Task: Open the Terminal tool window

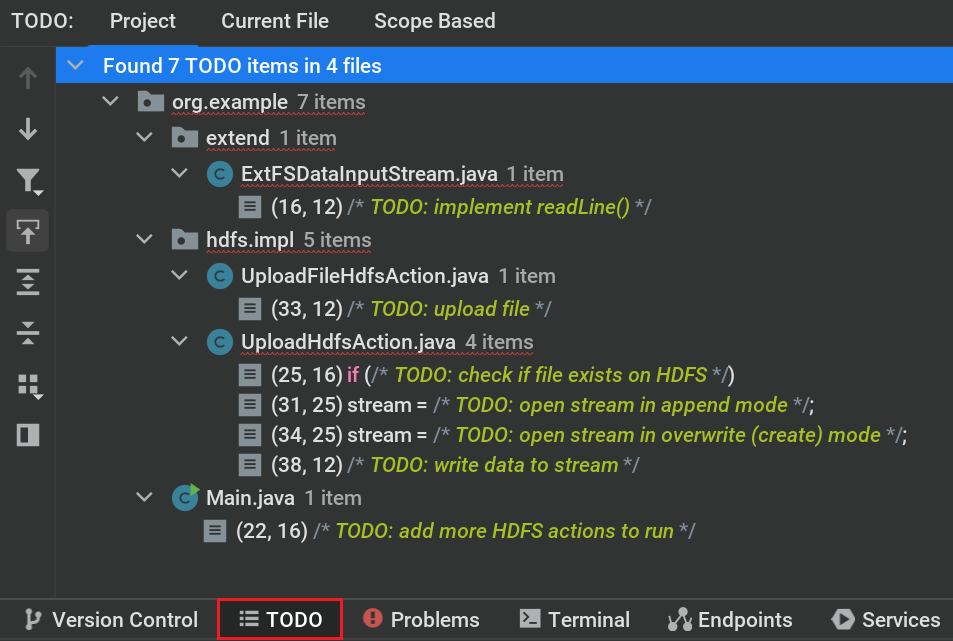Action: (575, 620)
